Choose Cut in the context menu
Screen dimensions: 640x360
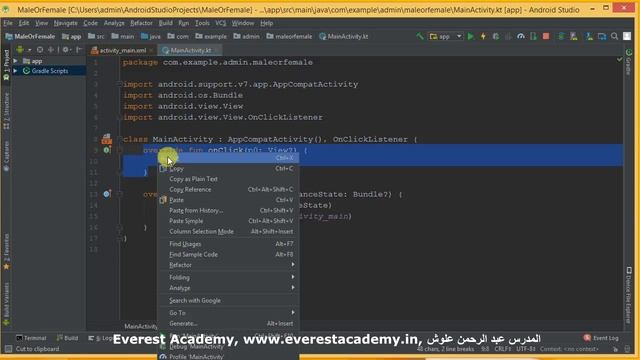tap(228, 158)
